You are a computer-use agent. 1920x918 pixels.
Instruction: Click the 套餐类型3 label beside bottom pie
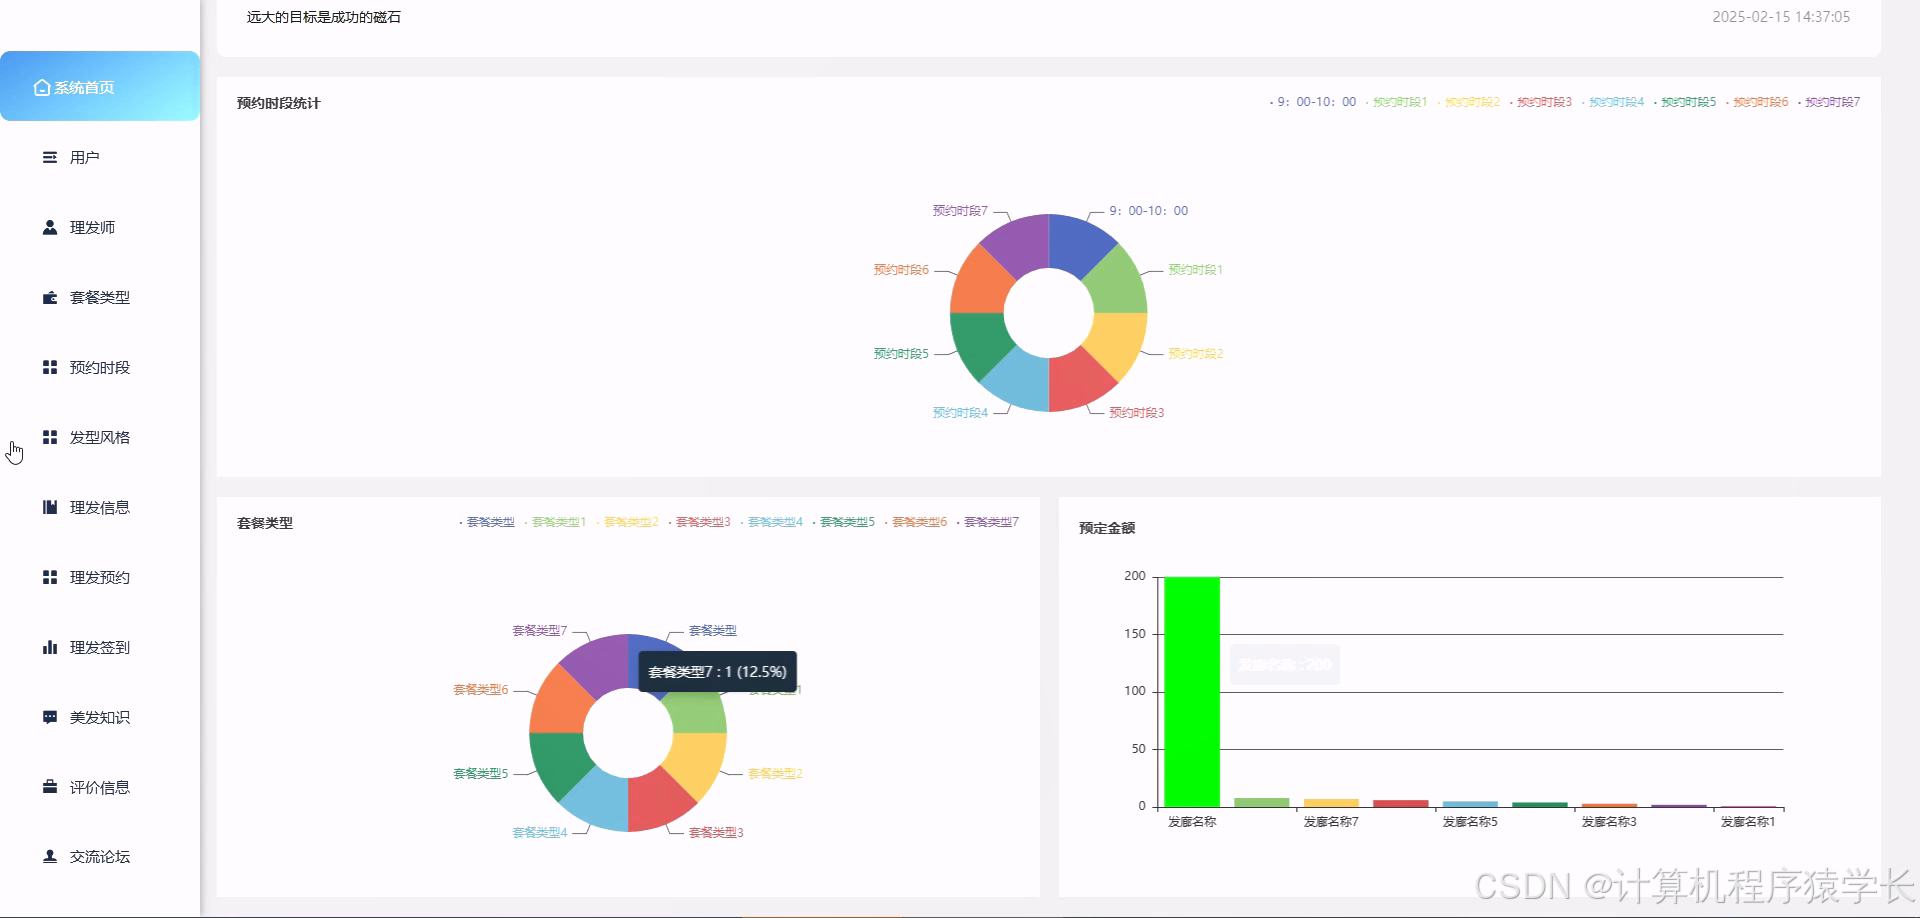[x=716, y=832]
